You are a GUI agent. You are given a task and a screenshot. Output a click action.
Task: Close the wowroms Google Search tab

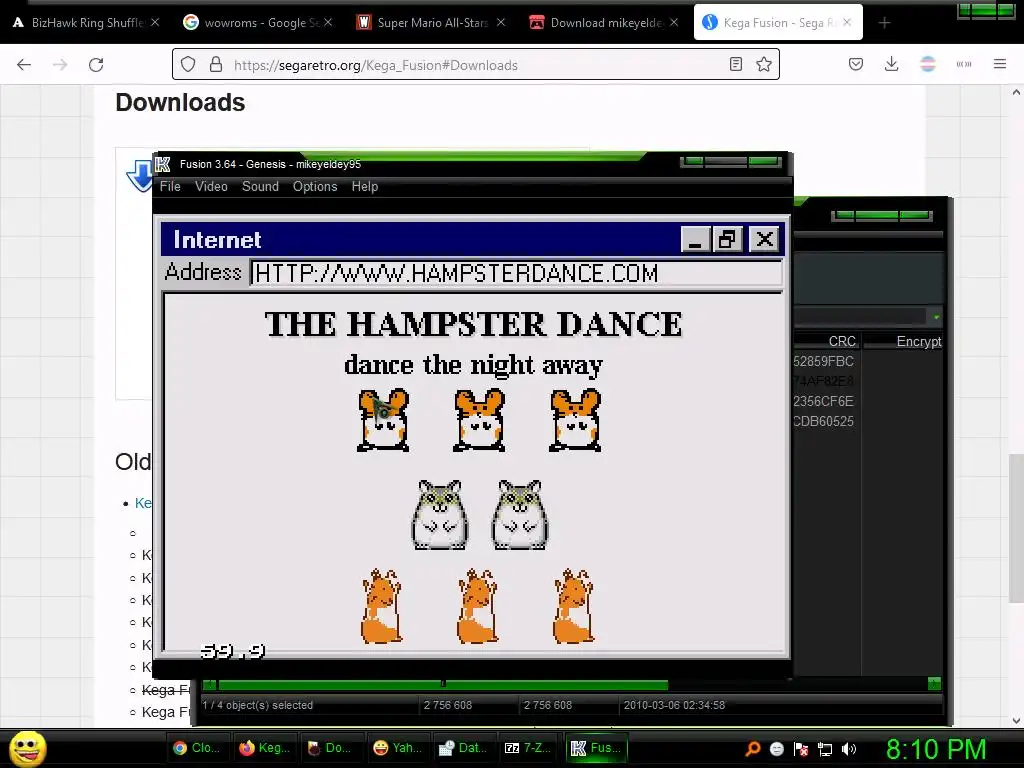328,22
